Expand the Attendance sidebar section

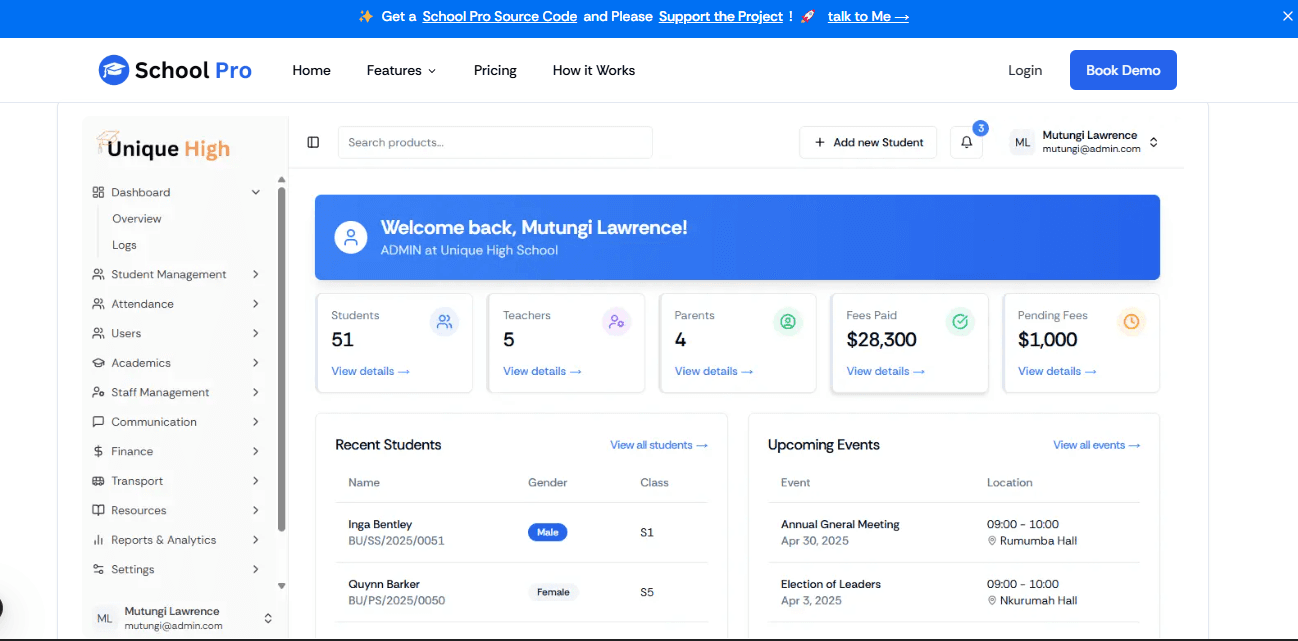point(256,303)
